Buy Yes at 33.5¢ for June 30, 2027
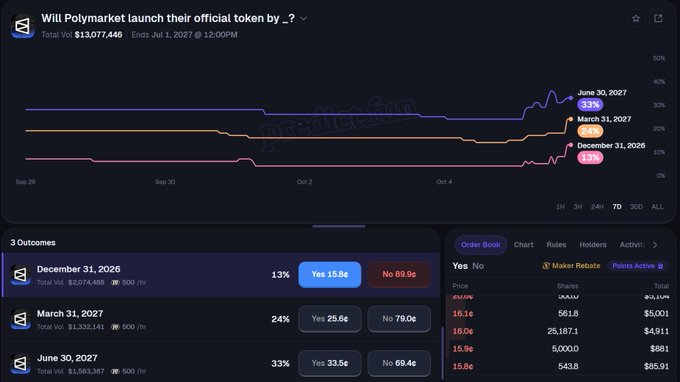 [330, 363]
